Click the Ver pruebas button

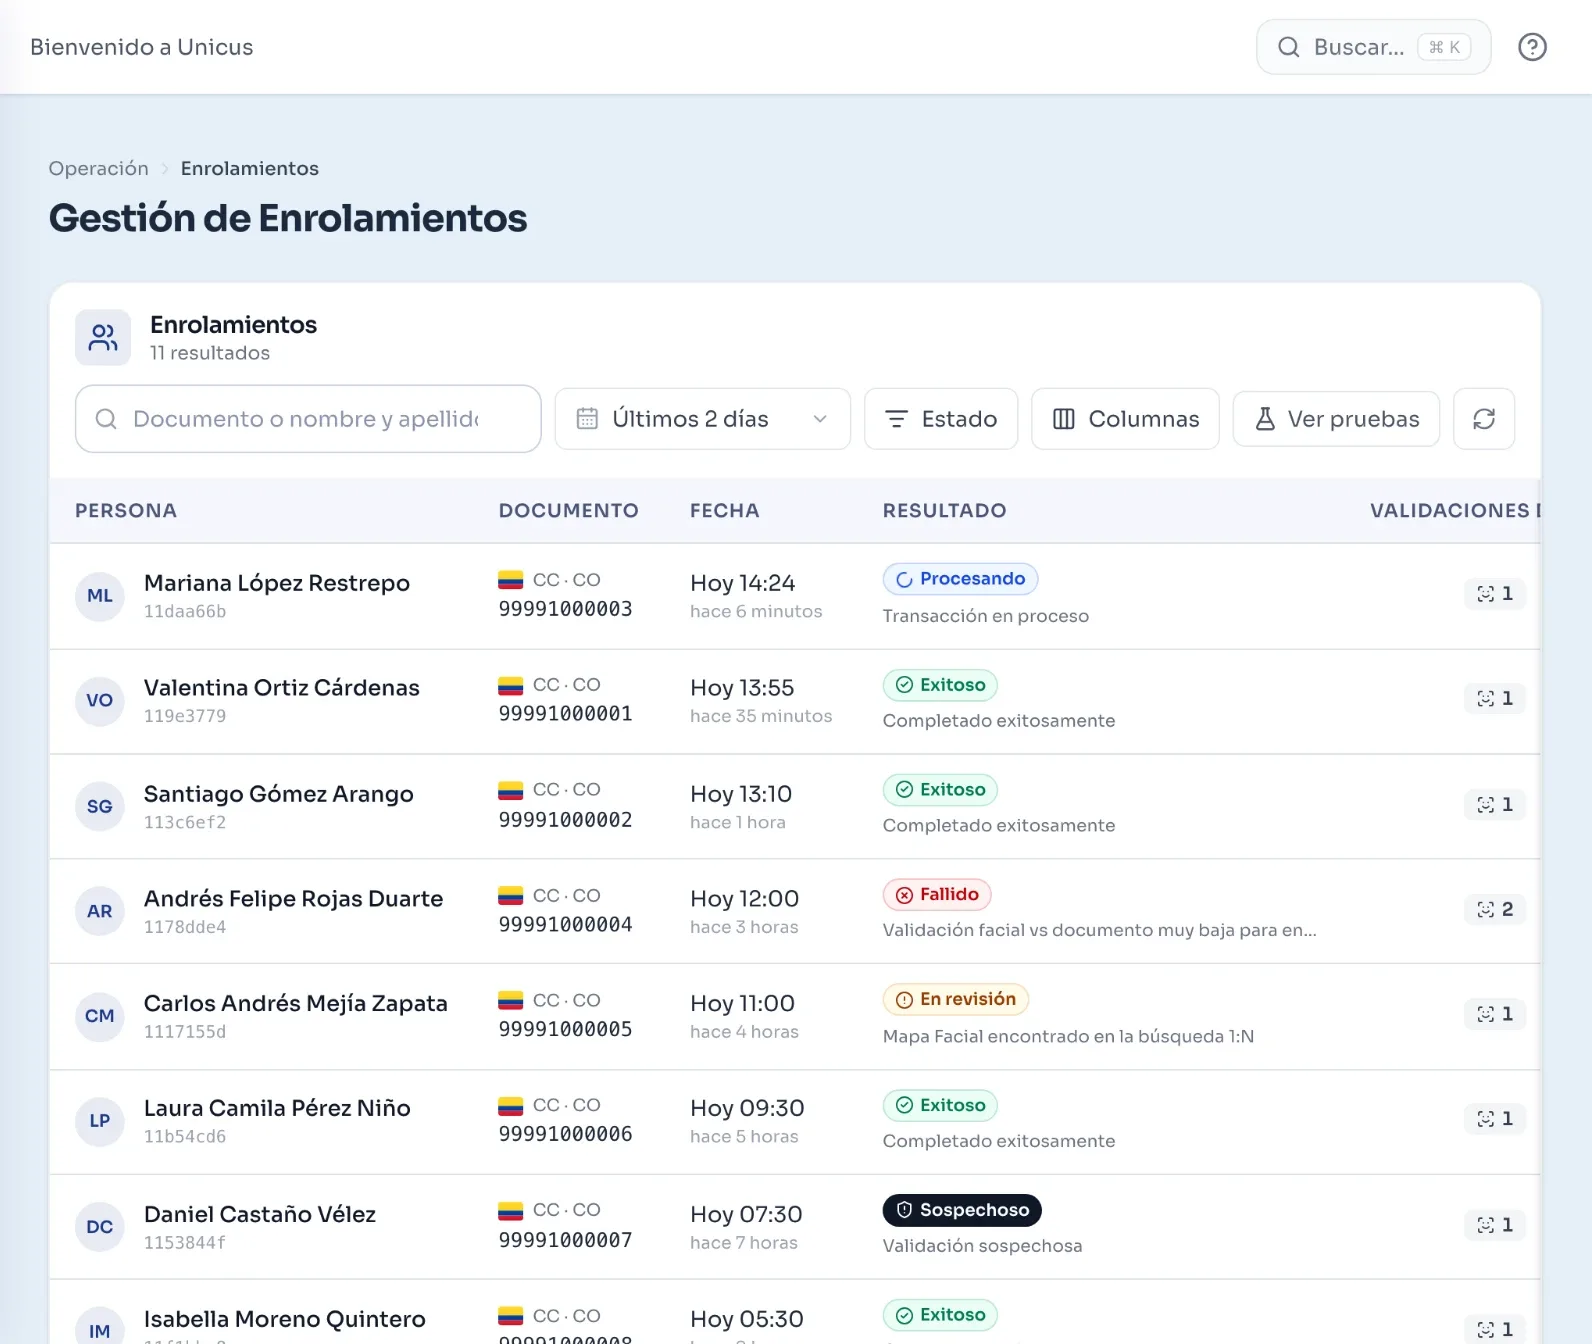(1336, 419)
